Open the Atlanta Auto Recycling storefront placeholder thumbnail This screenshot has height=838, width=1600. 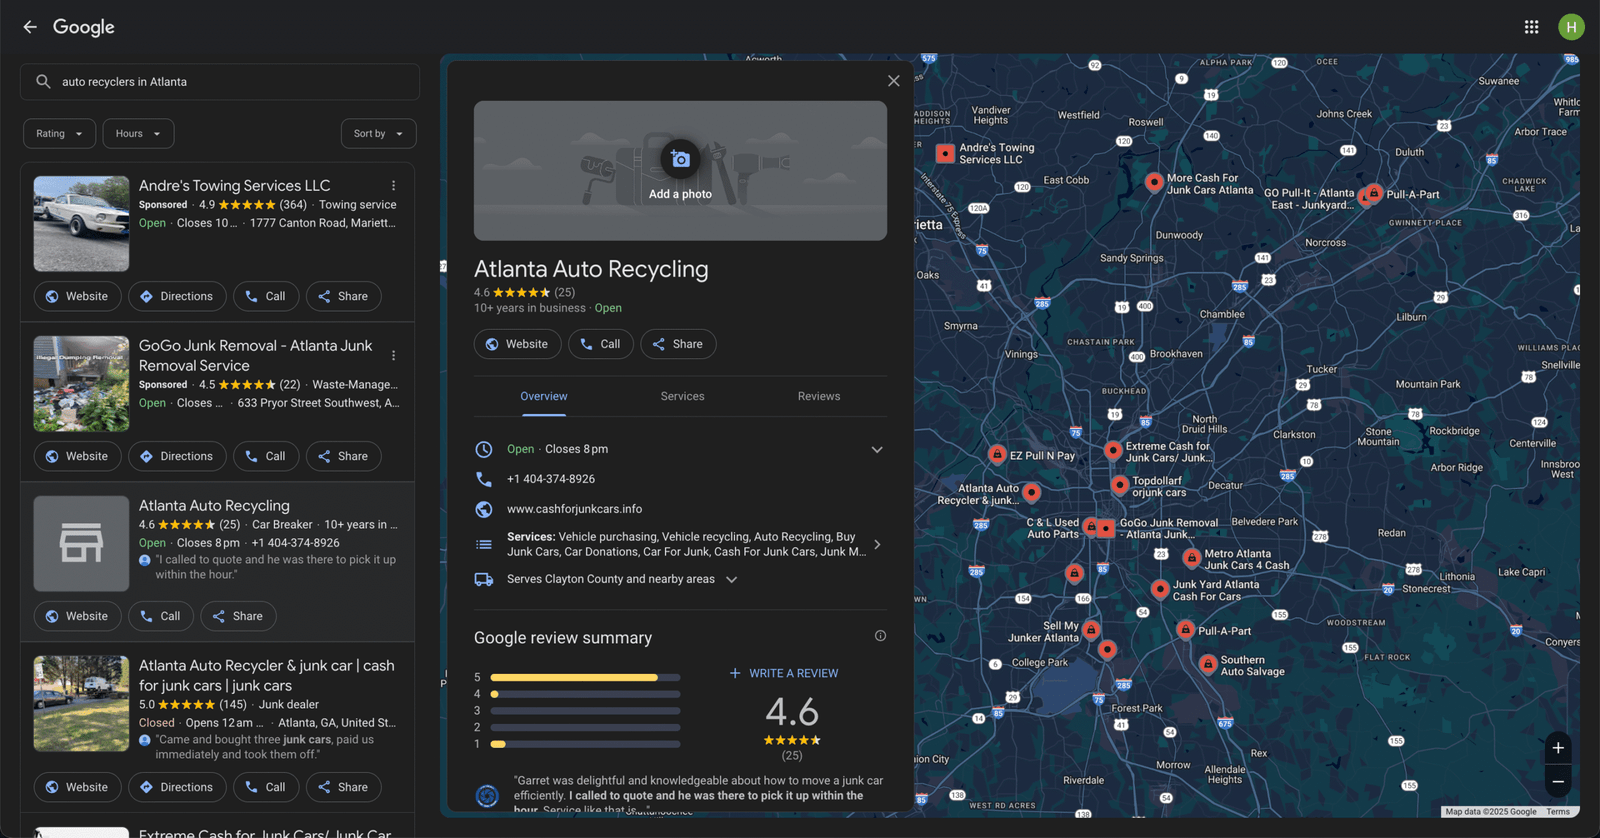(81, 544)
